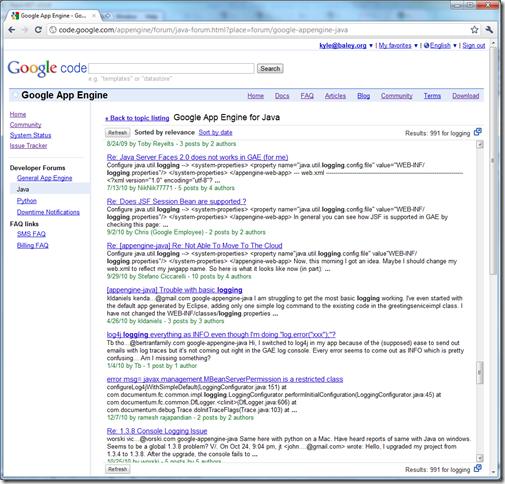Click the Search button
Screen dimensions: 505x484
click(x=270, y=68)
